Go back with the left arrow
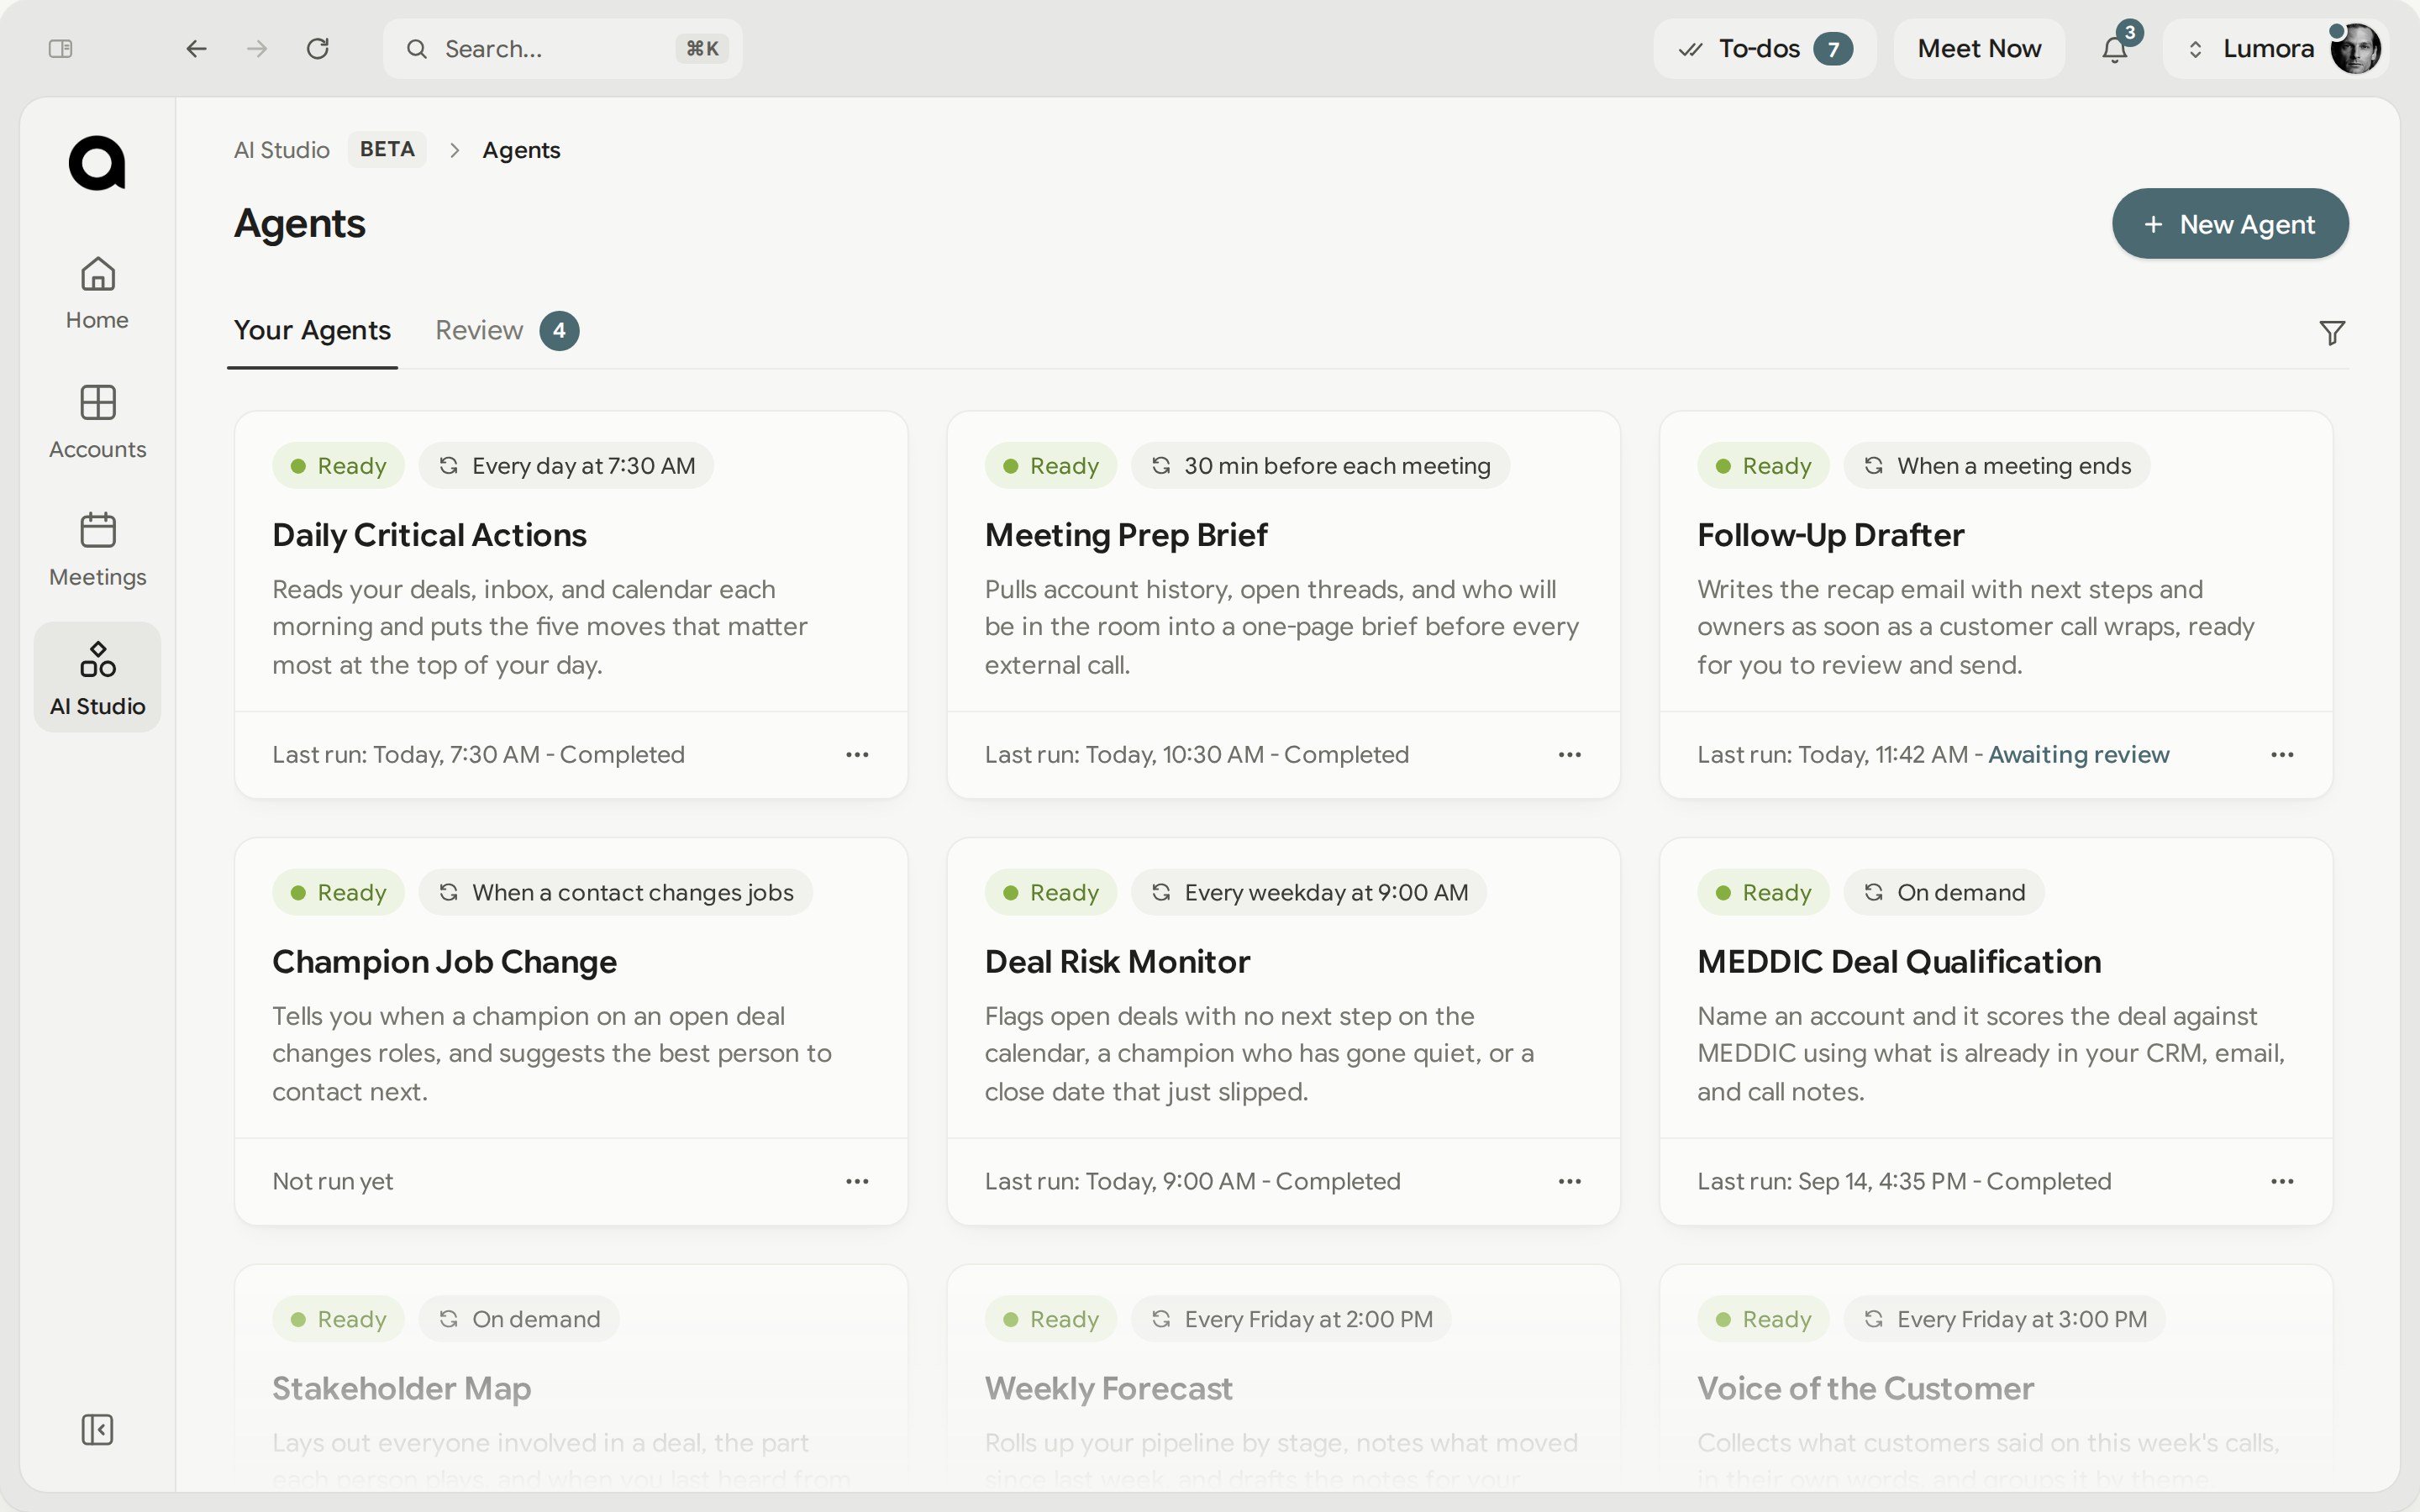Screen dimensions: 2420x1512 196,48
